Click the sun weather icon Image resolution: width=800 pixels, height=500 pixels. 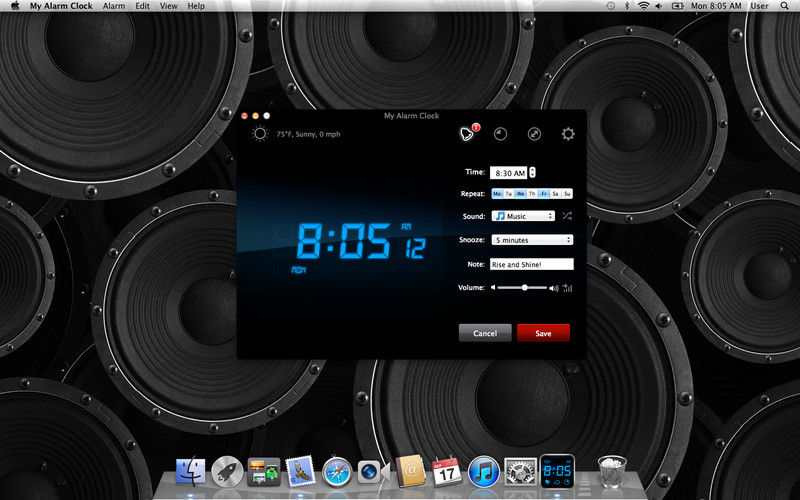pos(260,134)
